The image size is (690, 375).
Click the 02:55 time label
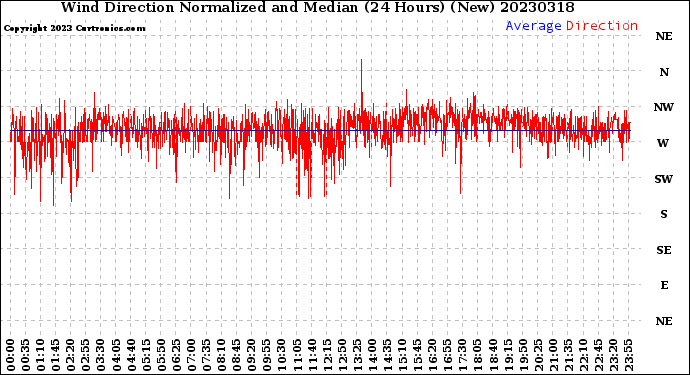point(86,355)
